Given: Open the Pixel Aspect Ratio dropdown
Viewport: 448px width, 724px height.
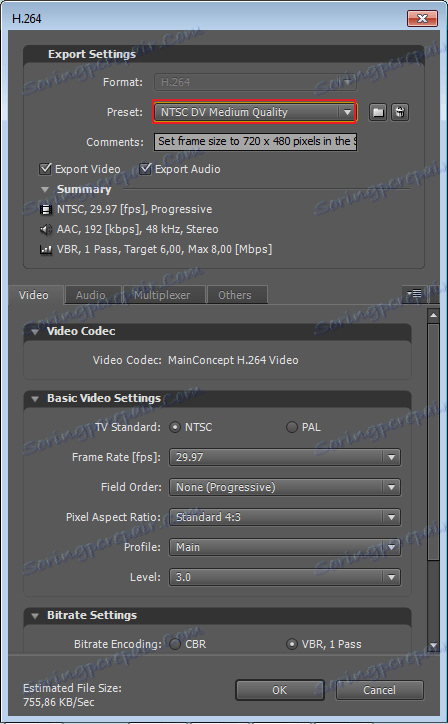Looking at the screenshot, I should click(x=285, y=517).
